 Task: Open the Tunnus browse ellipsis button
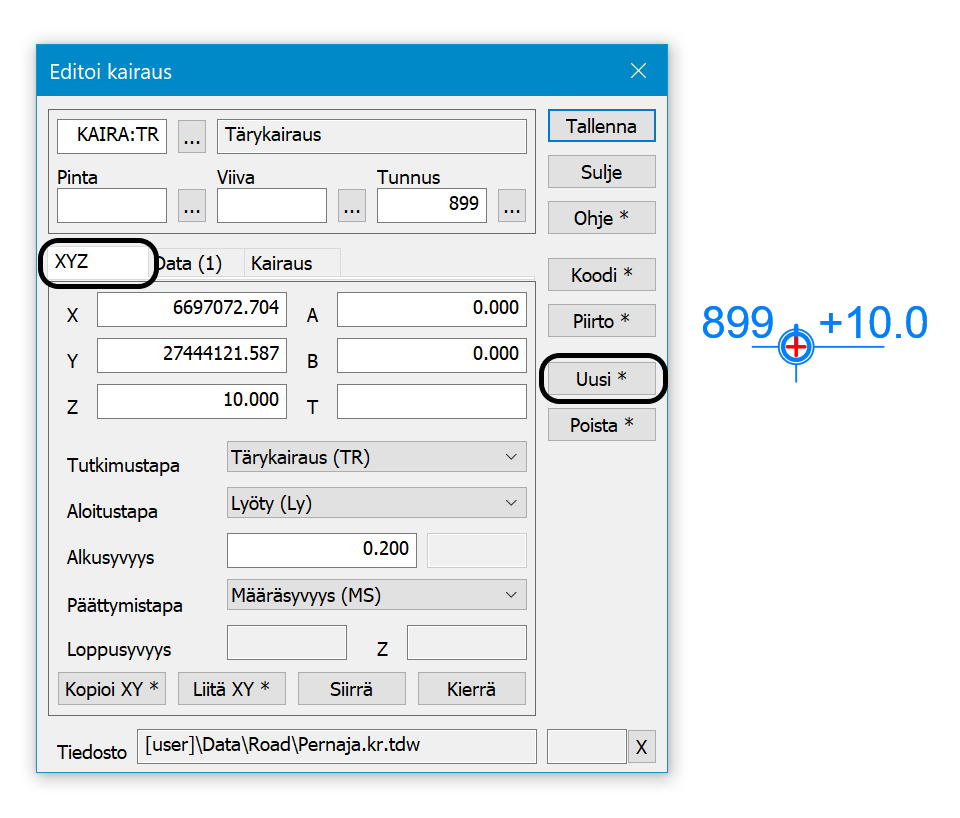click(x=512, y=206)
